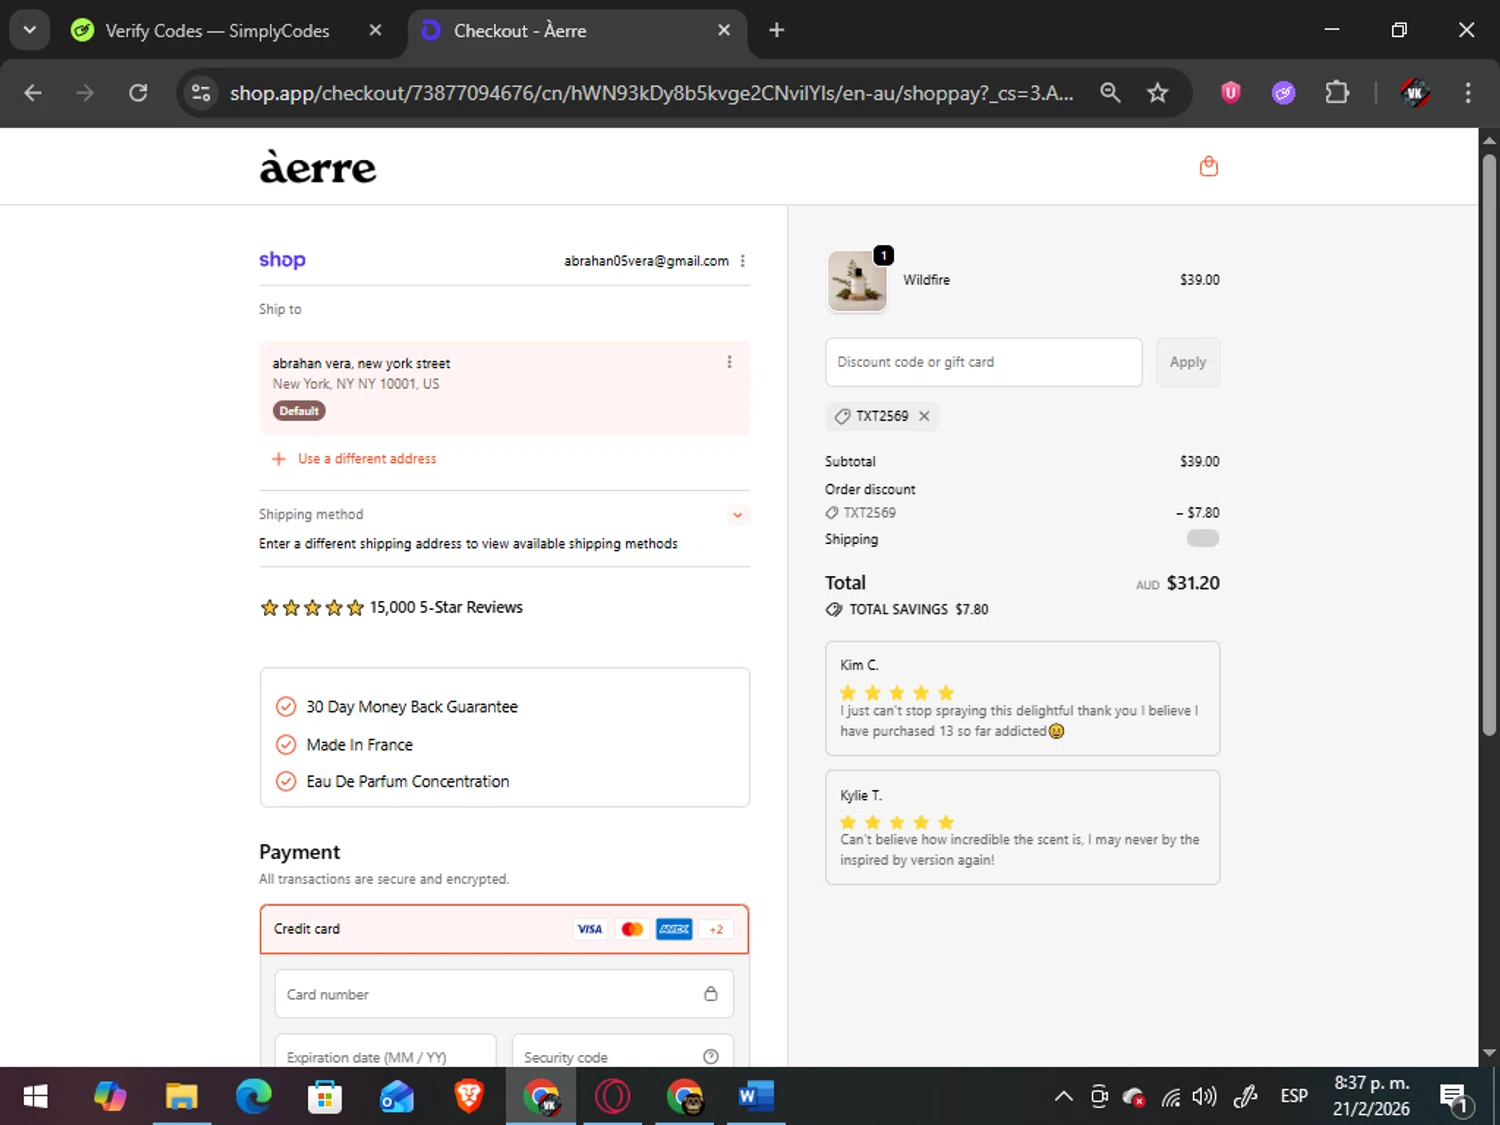Open Copilot from the taskbar

(x=110, y=1097)
